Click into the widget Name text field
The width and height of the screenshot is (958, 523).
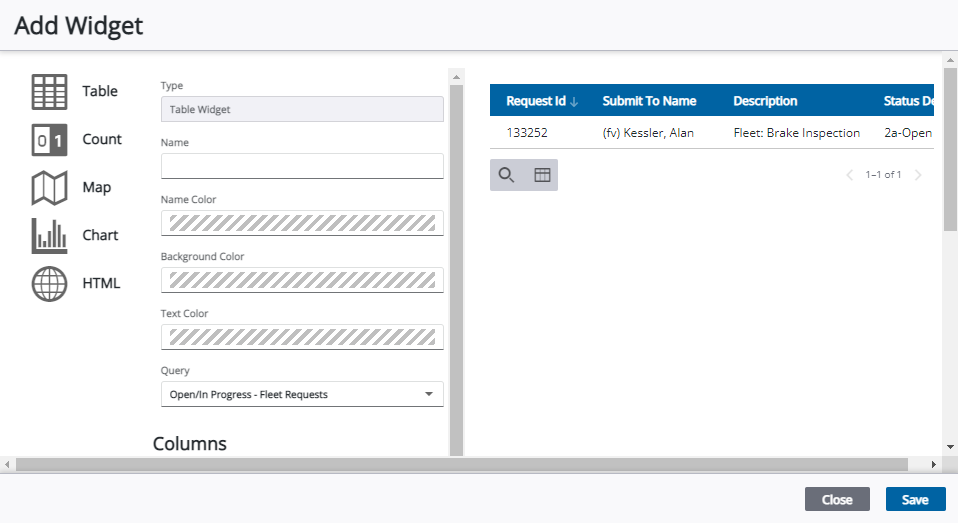(x=302, y=166)
